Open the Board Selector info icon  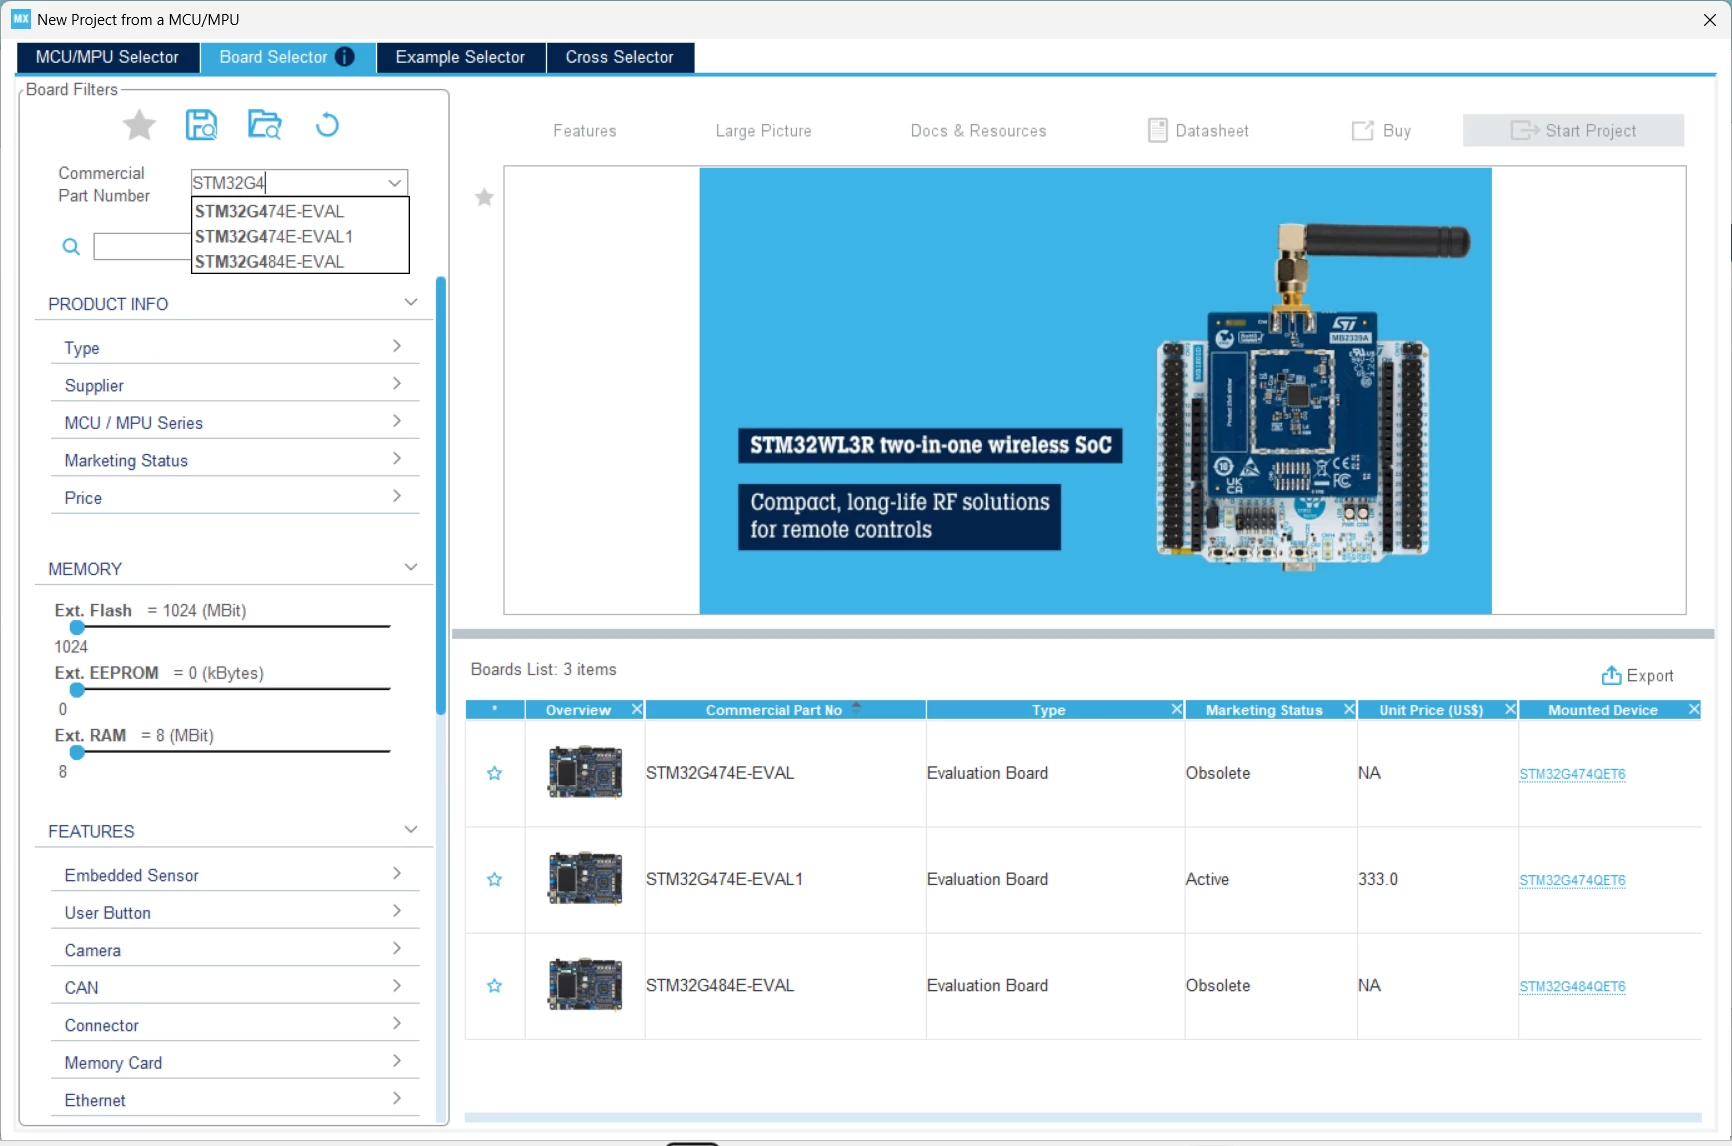(x=345, y=57)
